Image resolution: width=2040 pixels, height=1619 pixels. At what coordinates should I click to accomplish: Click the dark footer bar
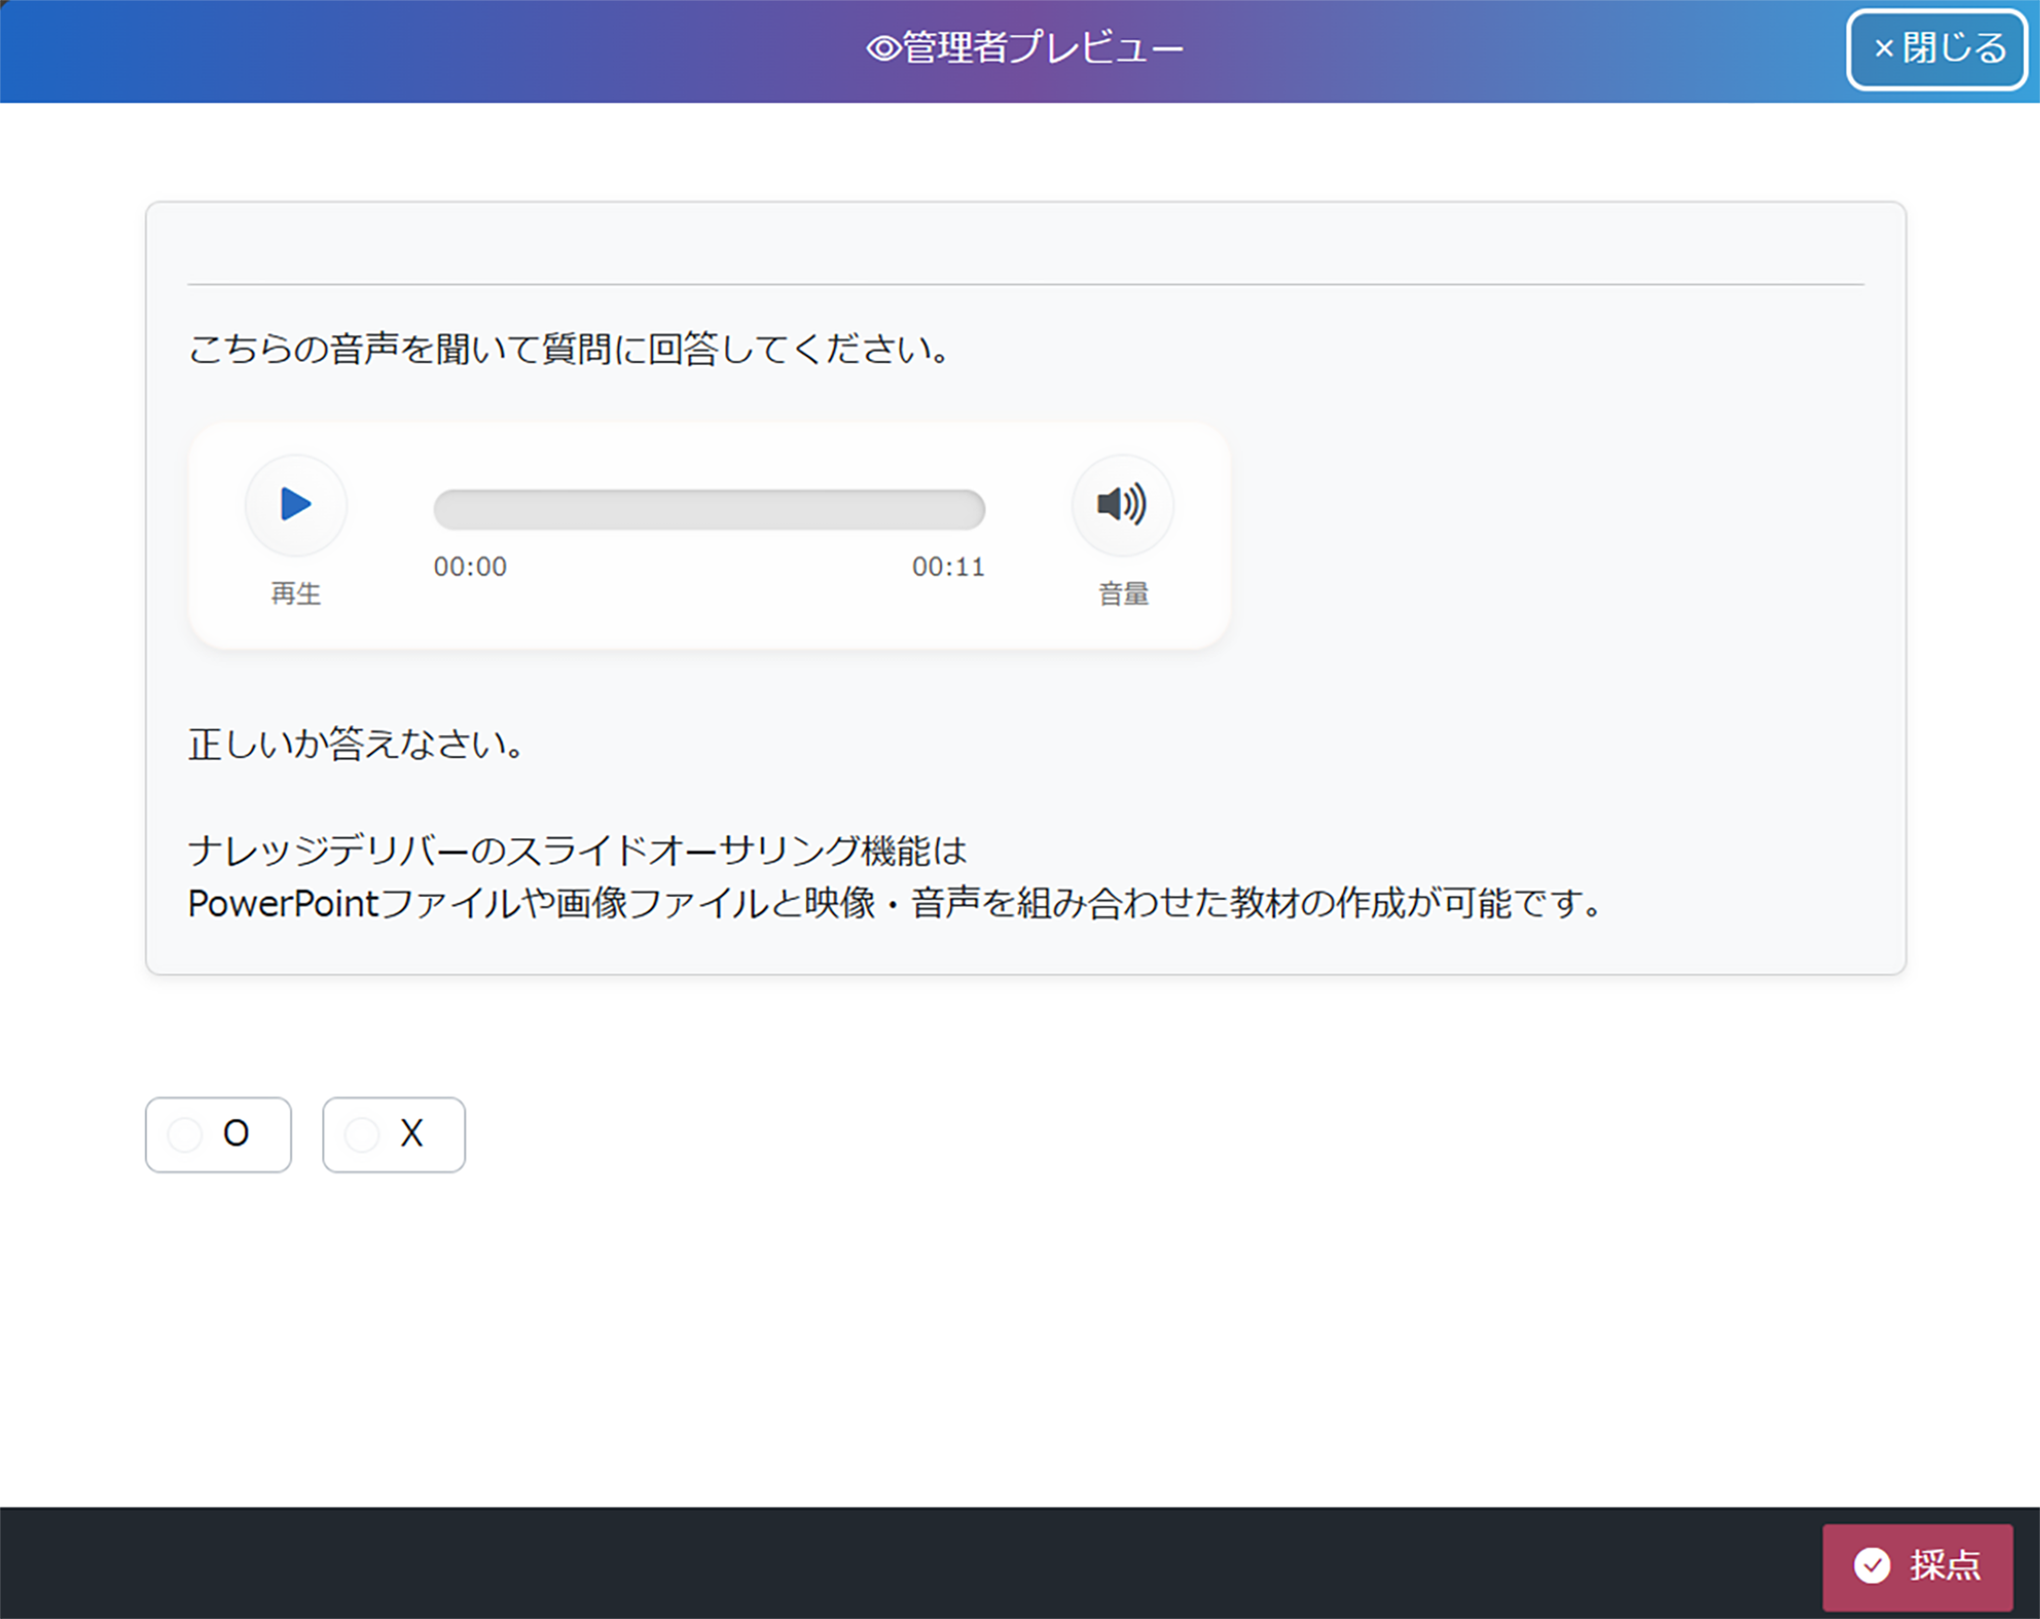900,1563
